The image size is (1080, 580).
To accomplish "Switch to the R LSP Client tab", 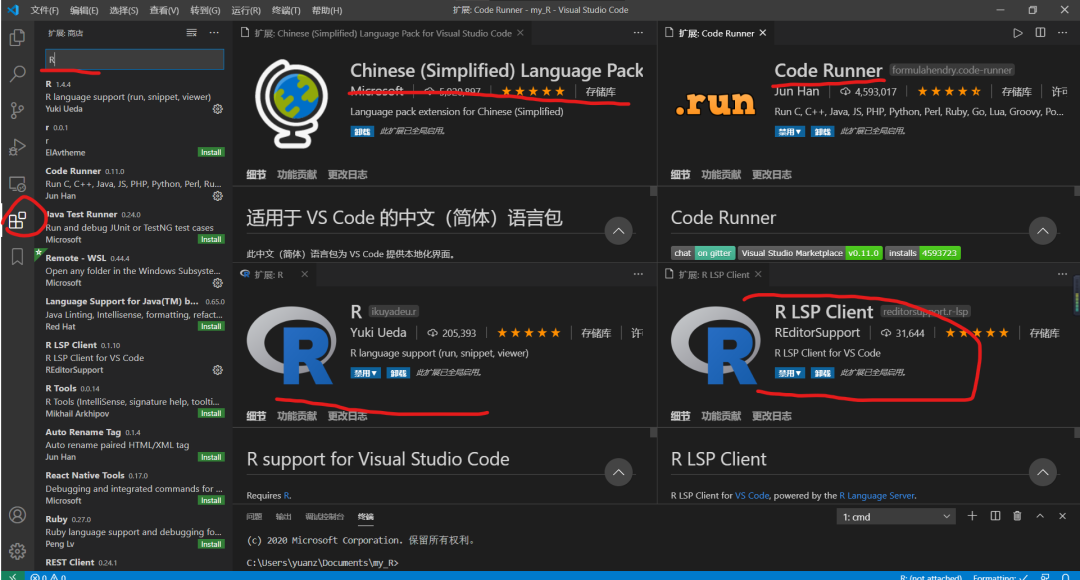I will coord(714,274).
